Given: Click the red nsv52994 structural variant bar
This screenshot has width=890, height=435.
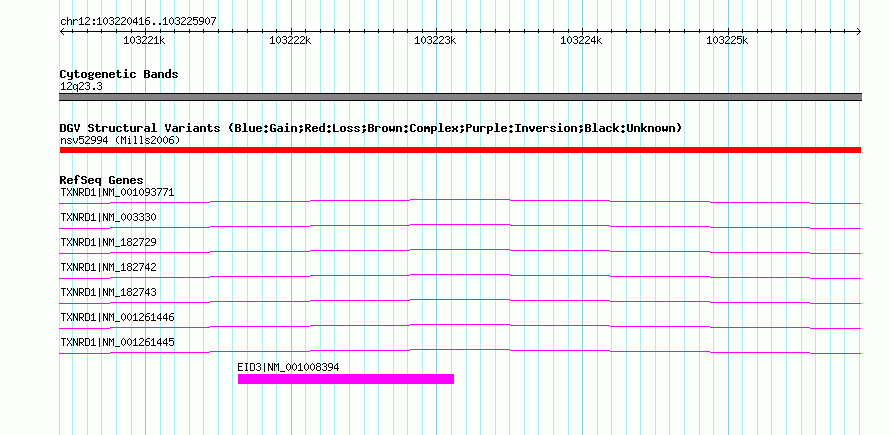Looking at the screenshot, I should tap(460, 150).
